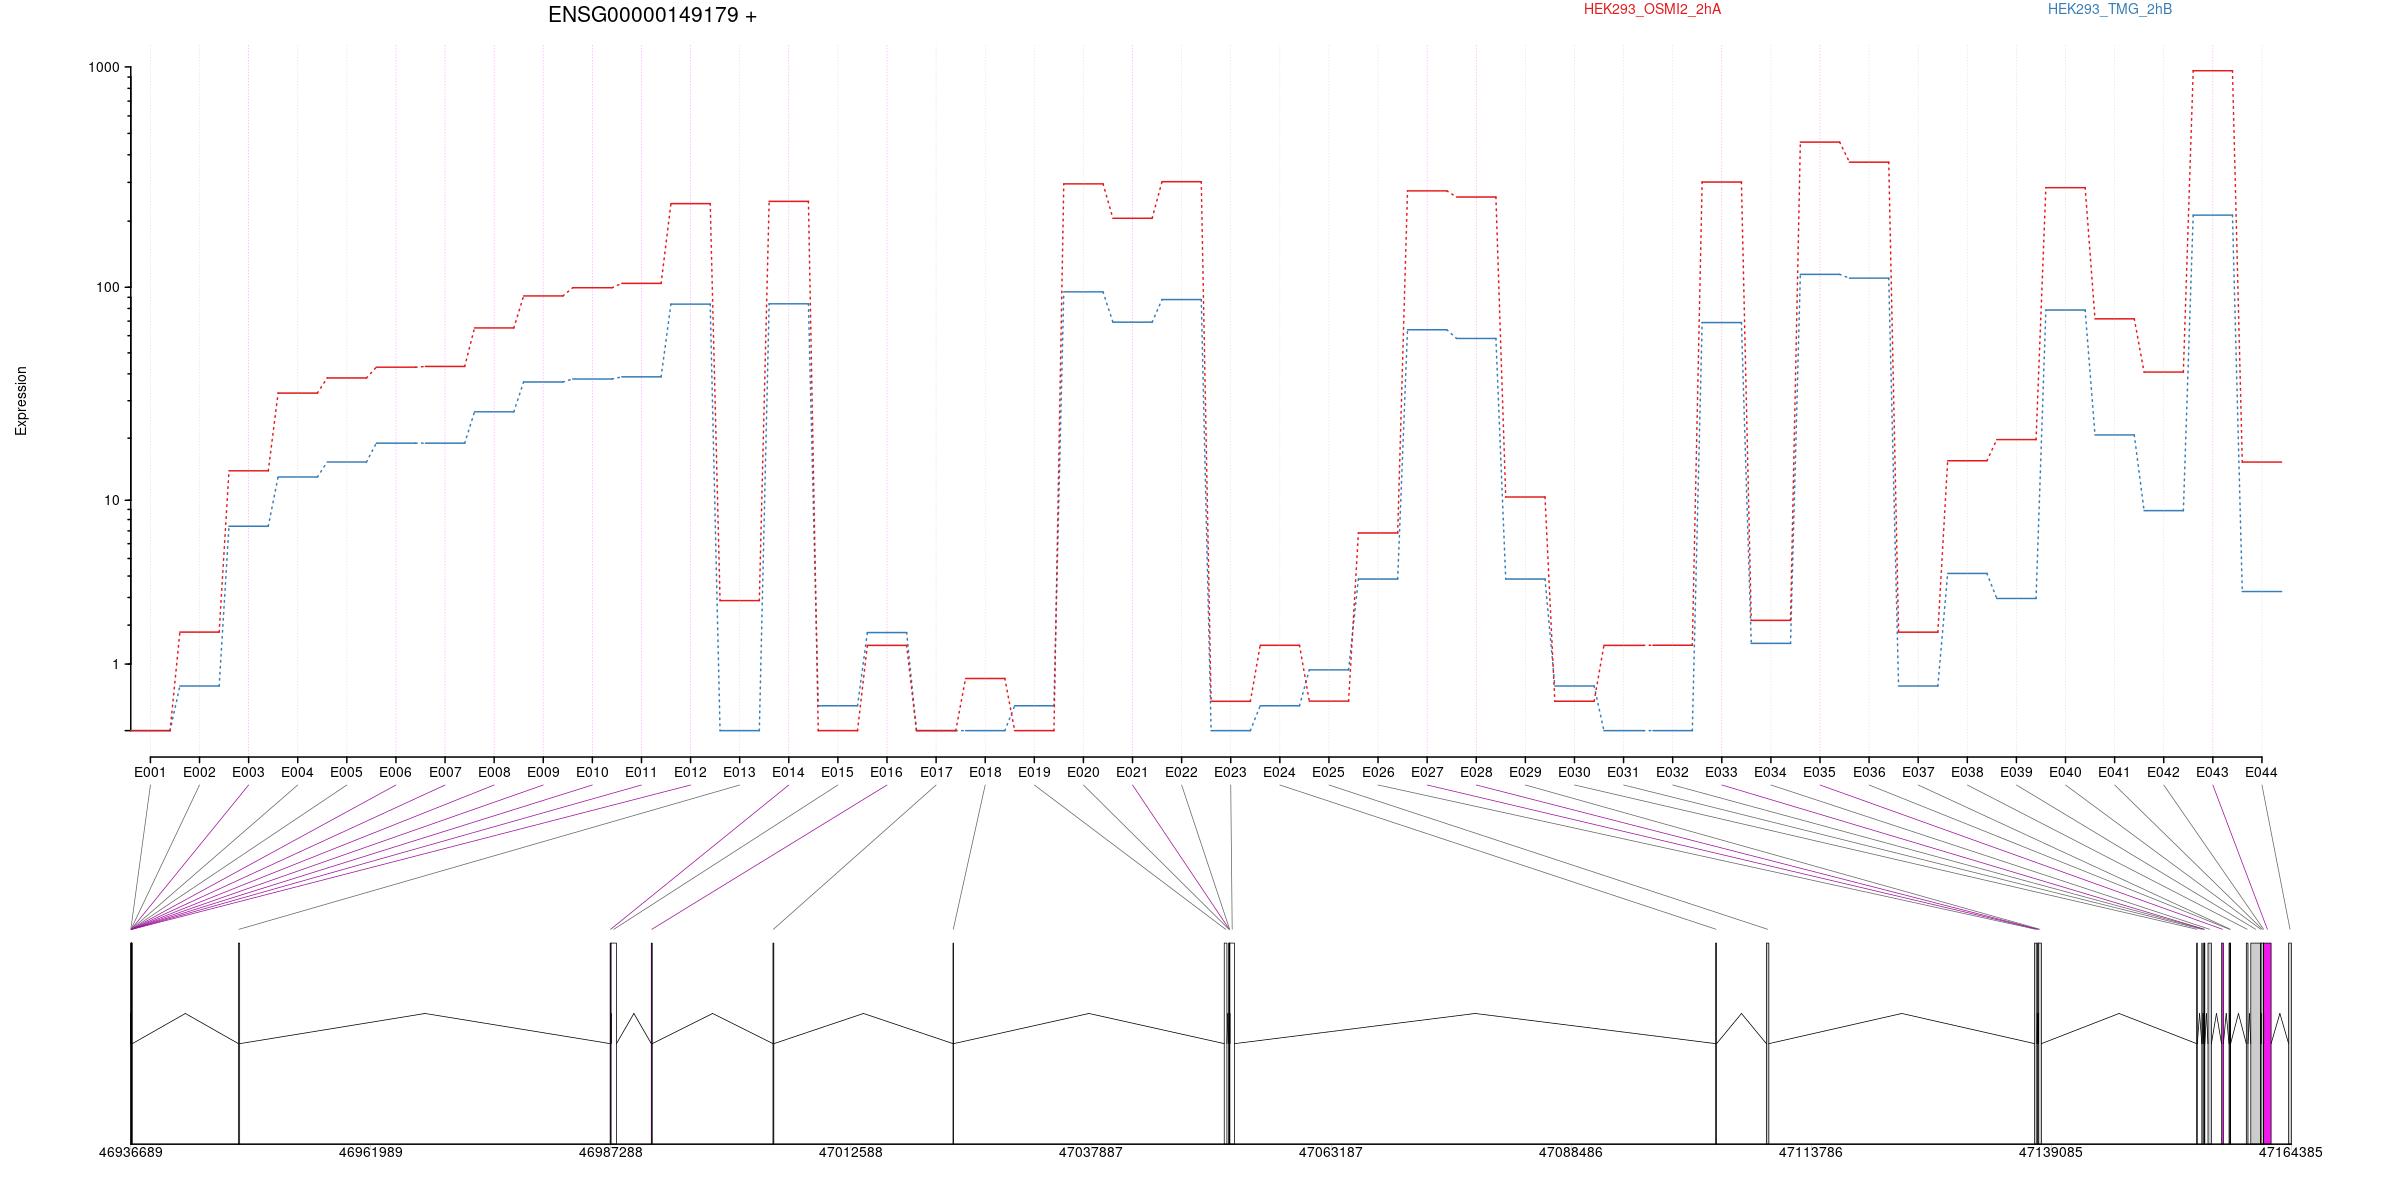
Task: Click exon label E026
Action: tap(1377, 772)
